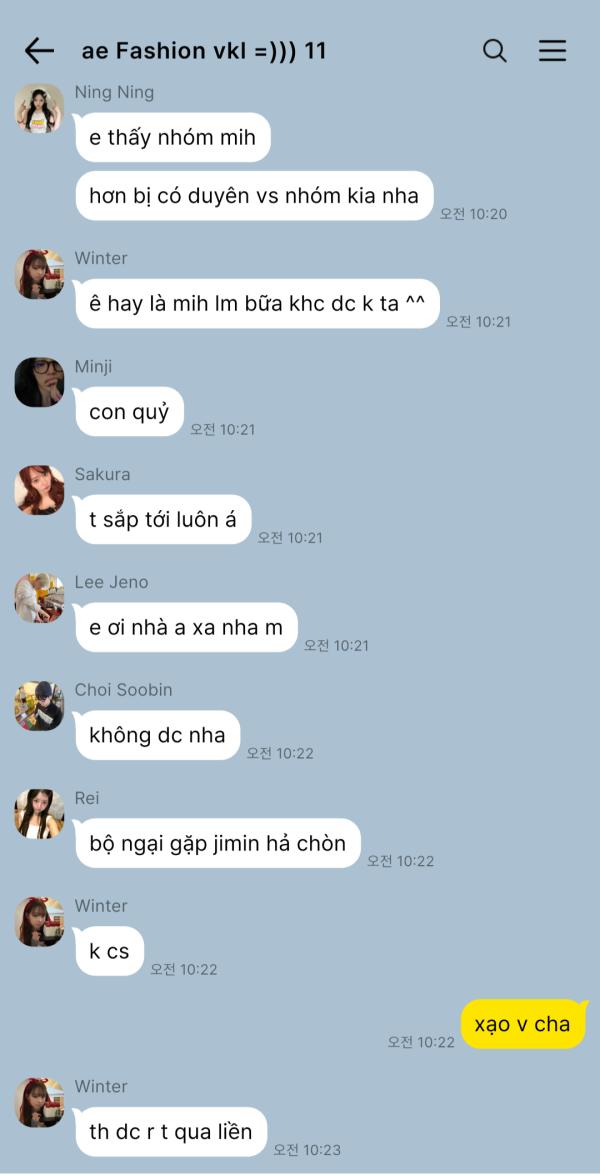Tap the sender name 'Sakura'
600x1175 pixels.
tap(103, 474)
